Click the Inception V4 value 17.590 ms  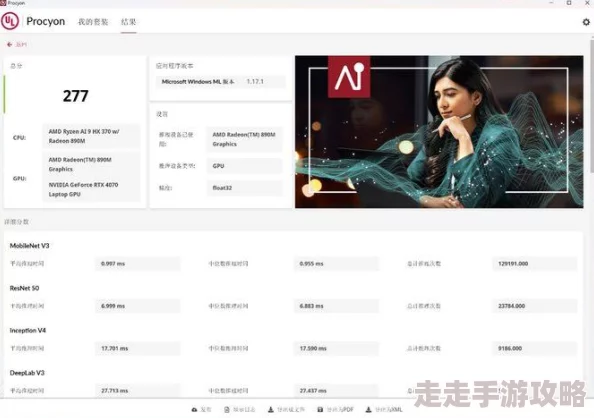click(336, 349)
